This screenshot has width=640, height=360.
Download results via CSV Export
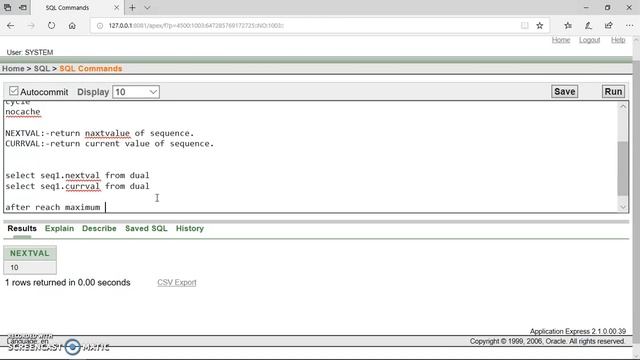[x=177, y=282]
